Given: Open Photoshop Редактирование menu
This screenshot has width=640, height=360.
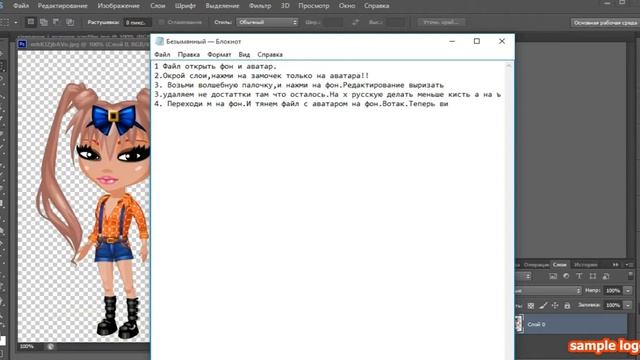Looking at the screenshot, I should [x=62, y=6].
